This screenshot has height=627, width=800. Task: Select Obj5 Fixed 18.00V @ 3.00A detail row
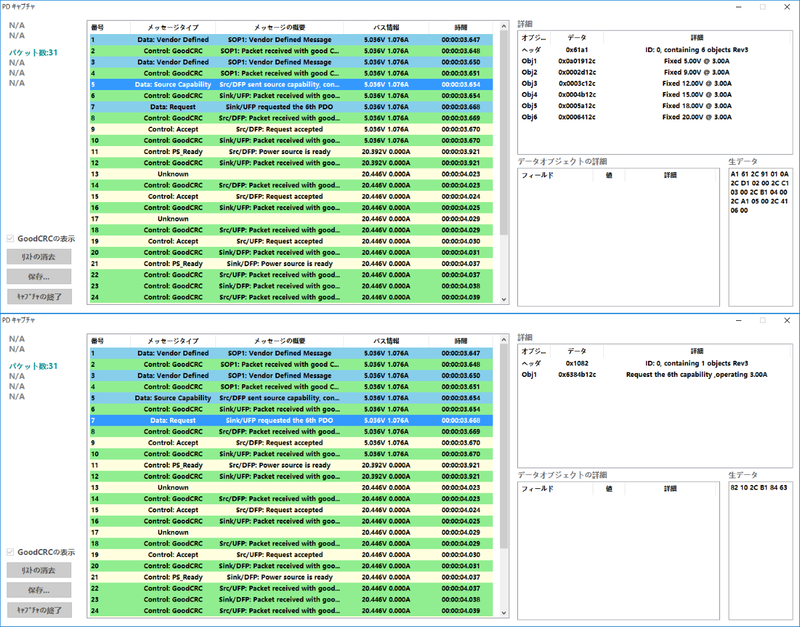(x=655, y=106)
